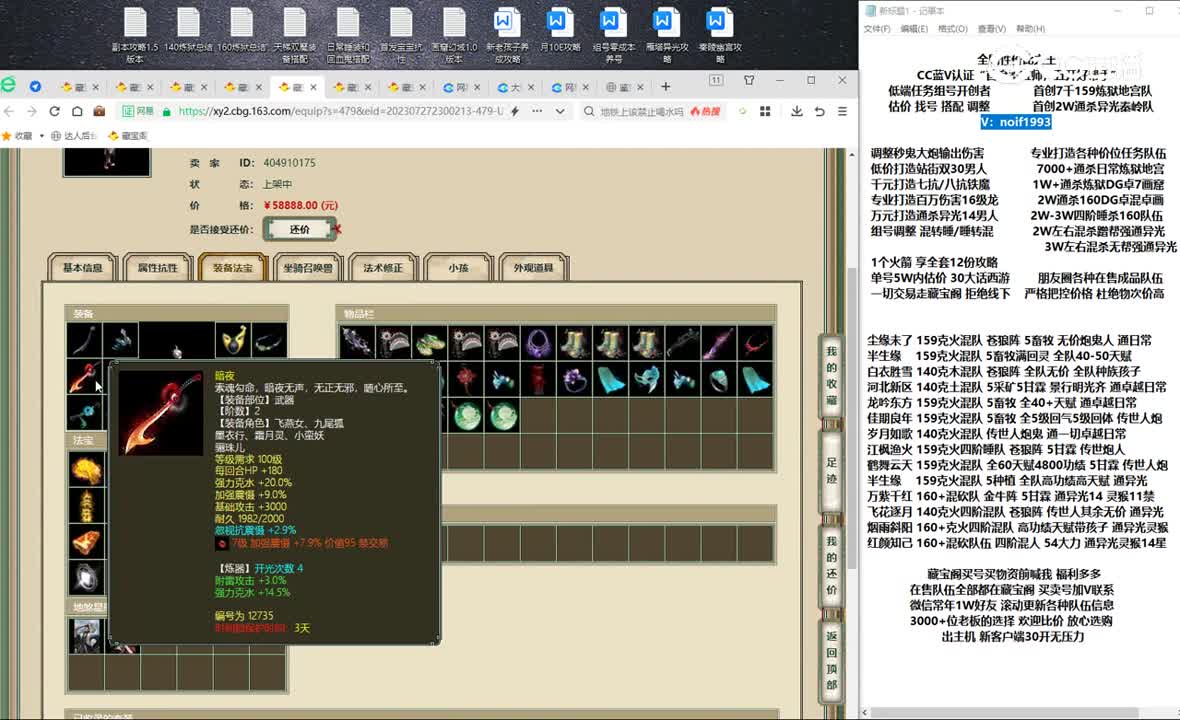Open the browser home page
1180x720 pixels.
pyautogui.click(x=77, y=111)
